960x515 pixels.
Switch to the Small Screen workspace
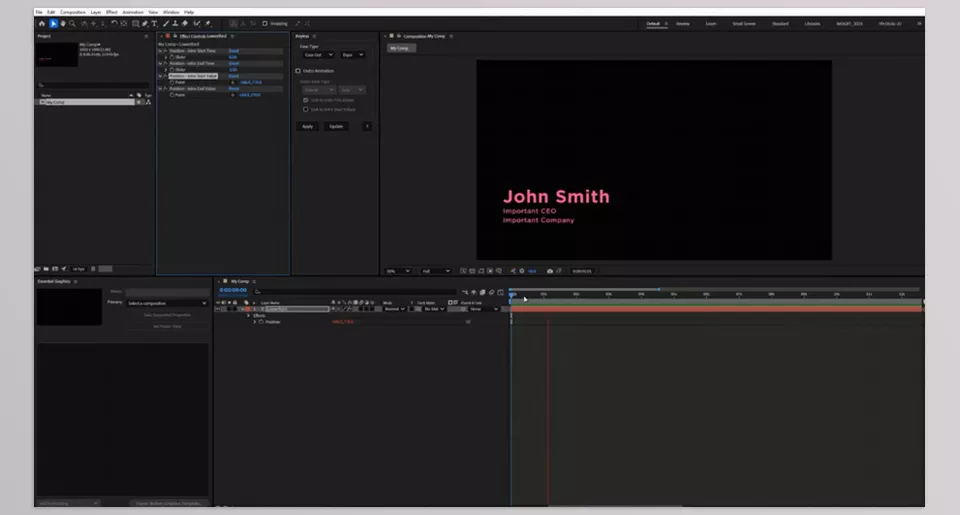point(744,24)
